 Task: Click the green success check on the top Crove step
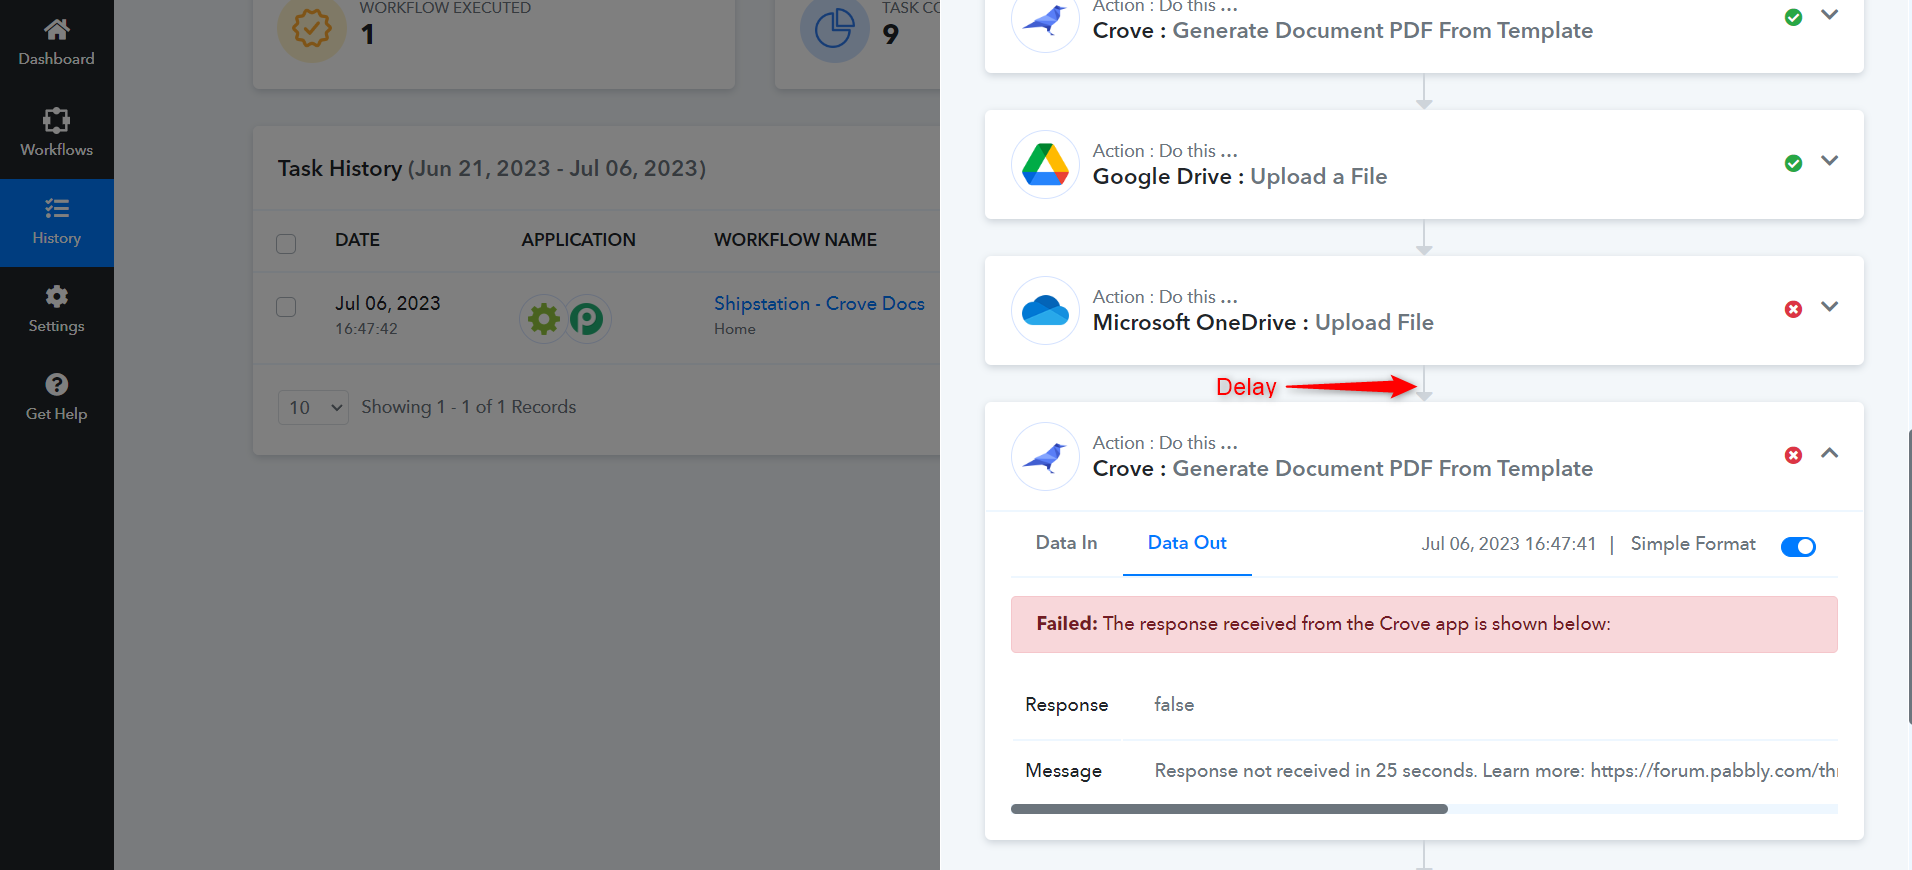coord(1794,17)
